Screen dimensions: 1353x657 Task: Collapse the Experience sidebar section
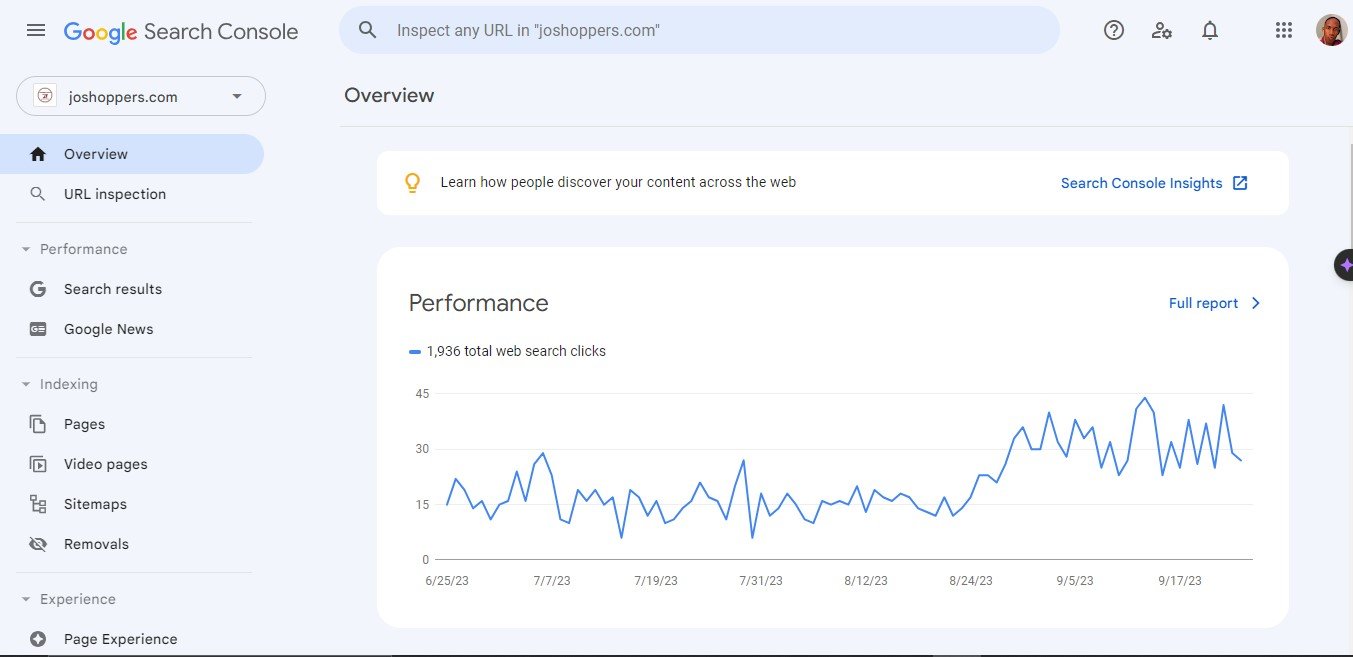26,599
